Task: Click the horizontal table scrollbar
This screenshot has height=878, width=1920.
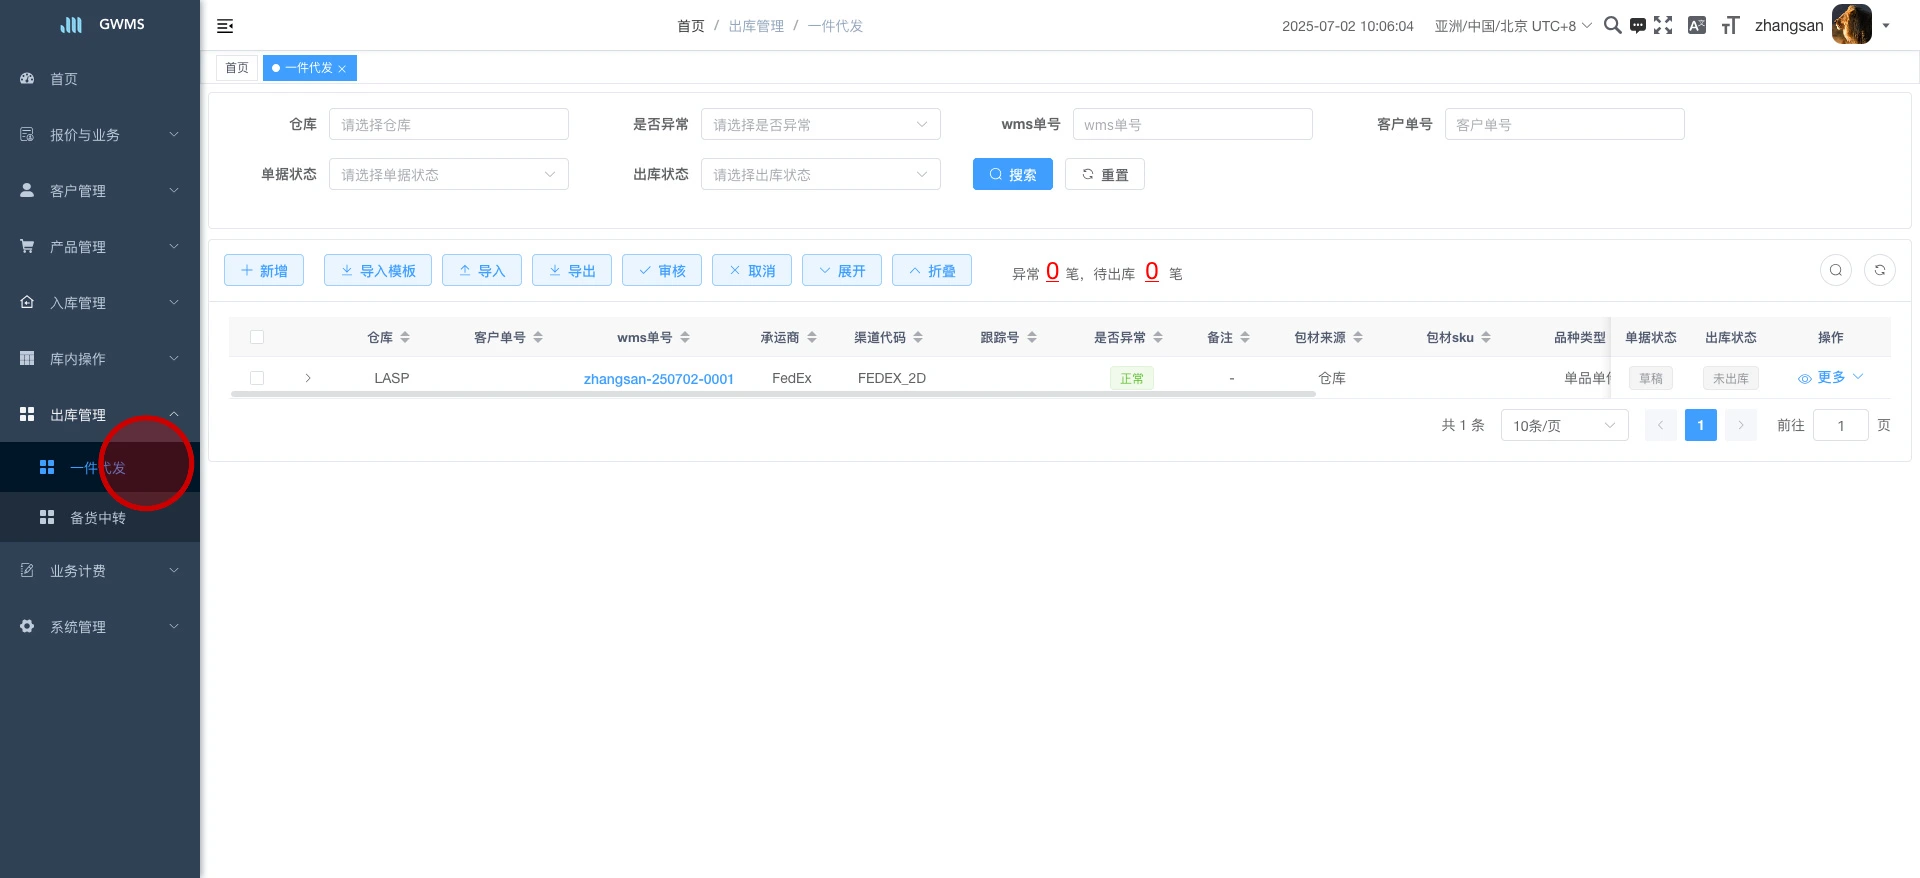Action: pos(772,395)
